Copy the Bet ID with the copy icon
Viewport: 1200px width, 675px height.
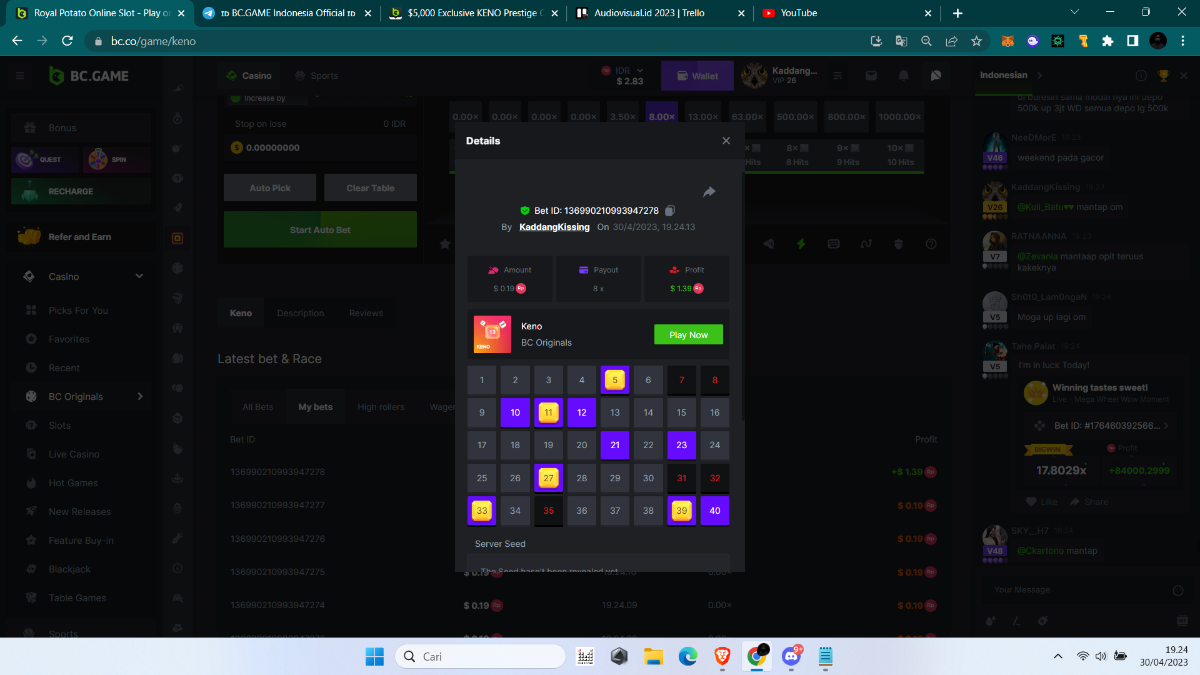(670, 211)
